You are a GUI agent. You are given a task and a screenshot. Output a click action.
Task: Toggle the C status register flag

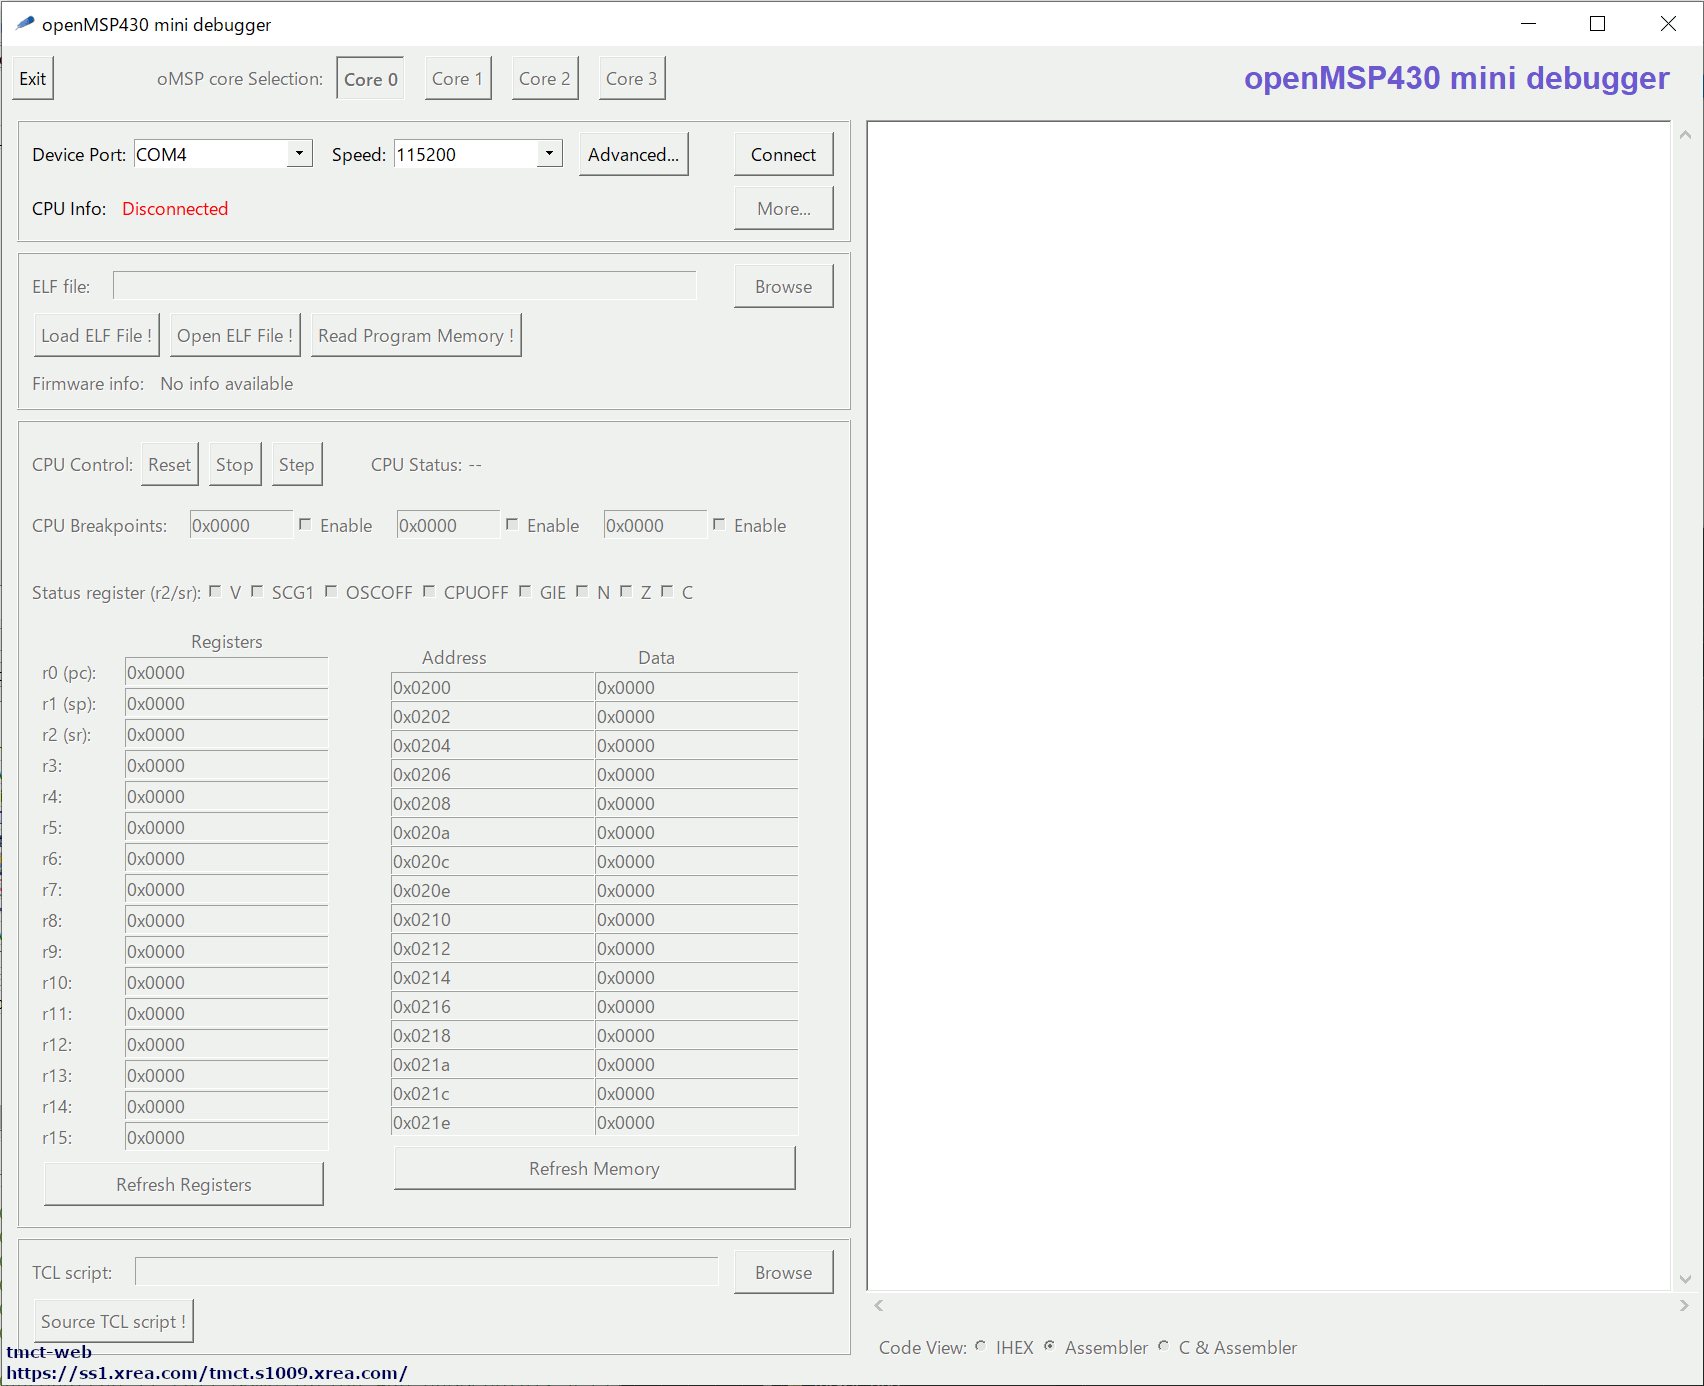(x=667, y=591)
